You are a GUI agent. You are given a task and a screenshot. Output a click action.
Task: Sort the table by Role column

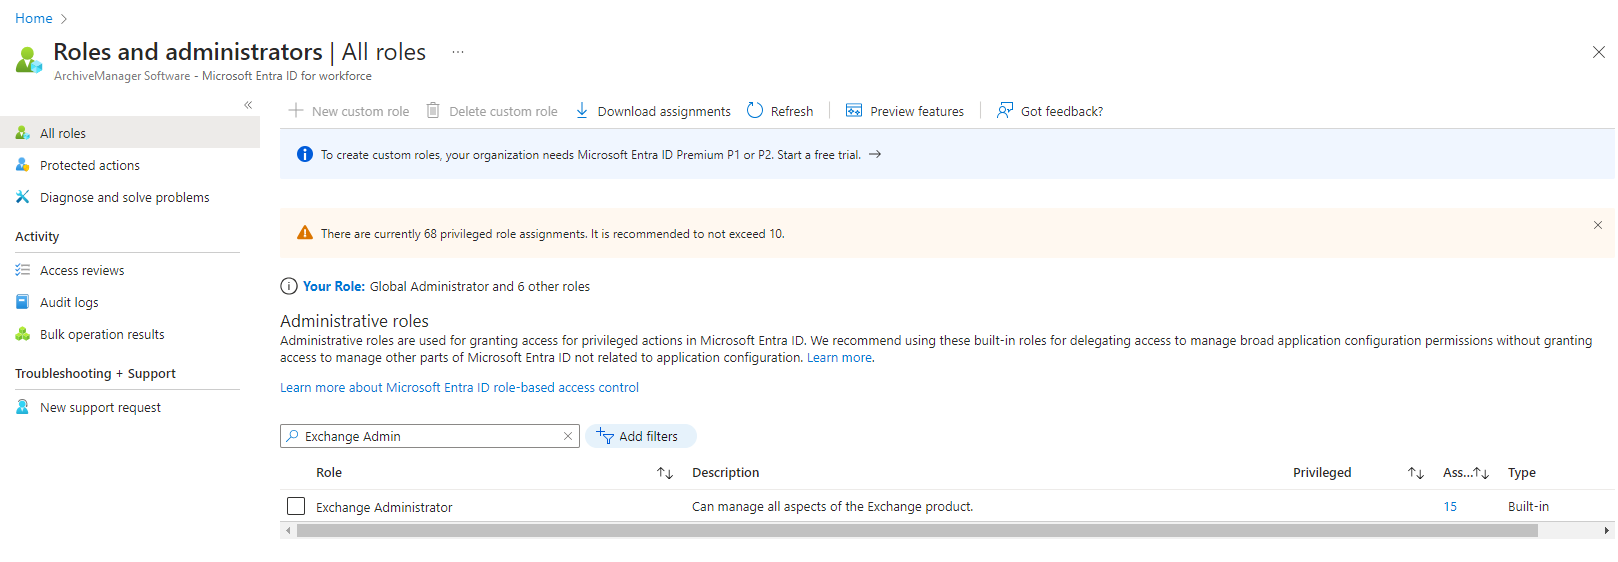tap(665, 473)
